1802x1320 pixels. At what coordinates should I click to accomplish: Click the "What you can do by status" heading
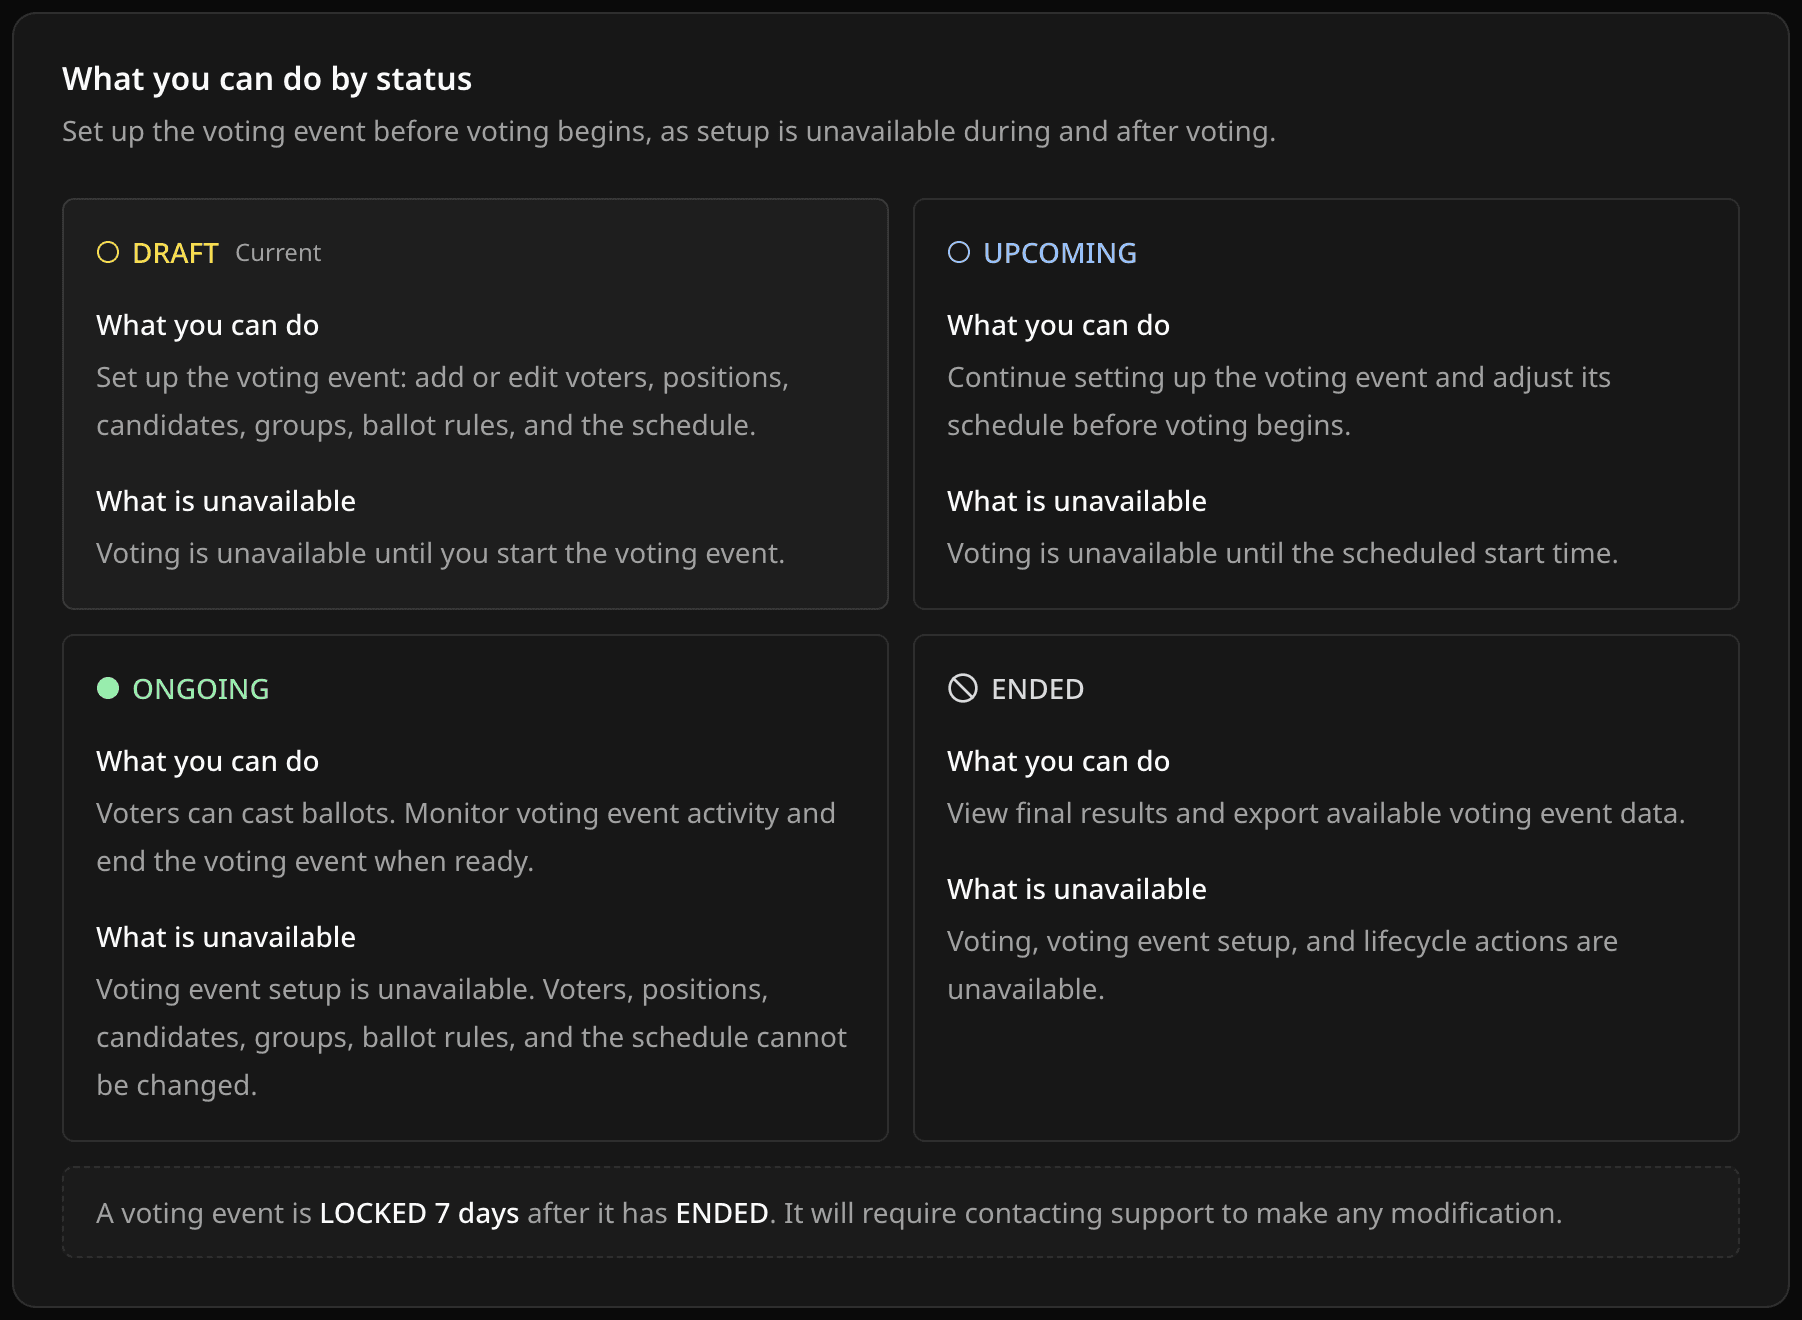[x=267, y=79]
